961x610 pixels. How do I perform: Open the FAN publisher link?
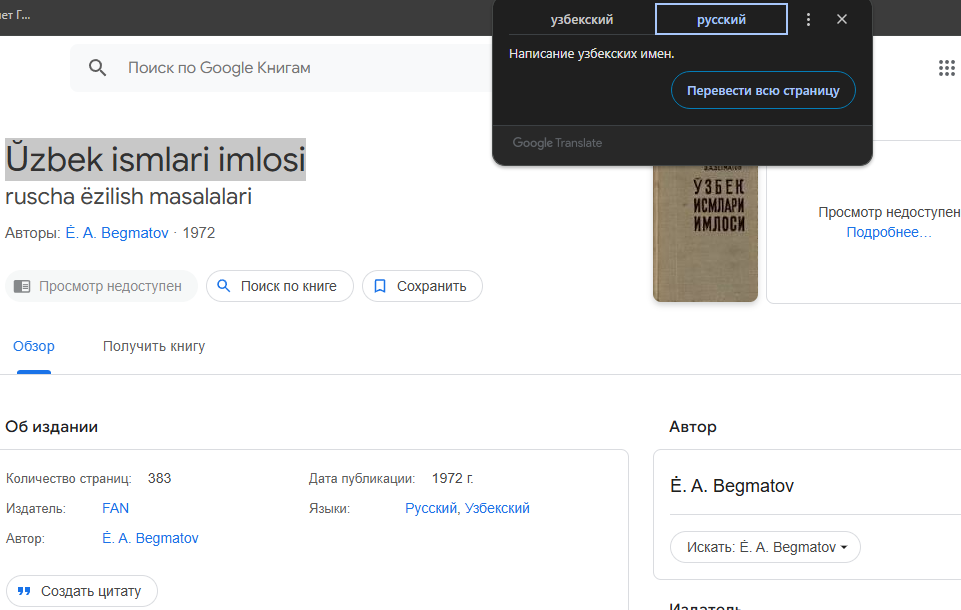tap(115, 508)
